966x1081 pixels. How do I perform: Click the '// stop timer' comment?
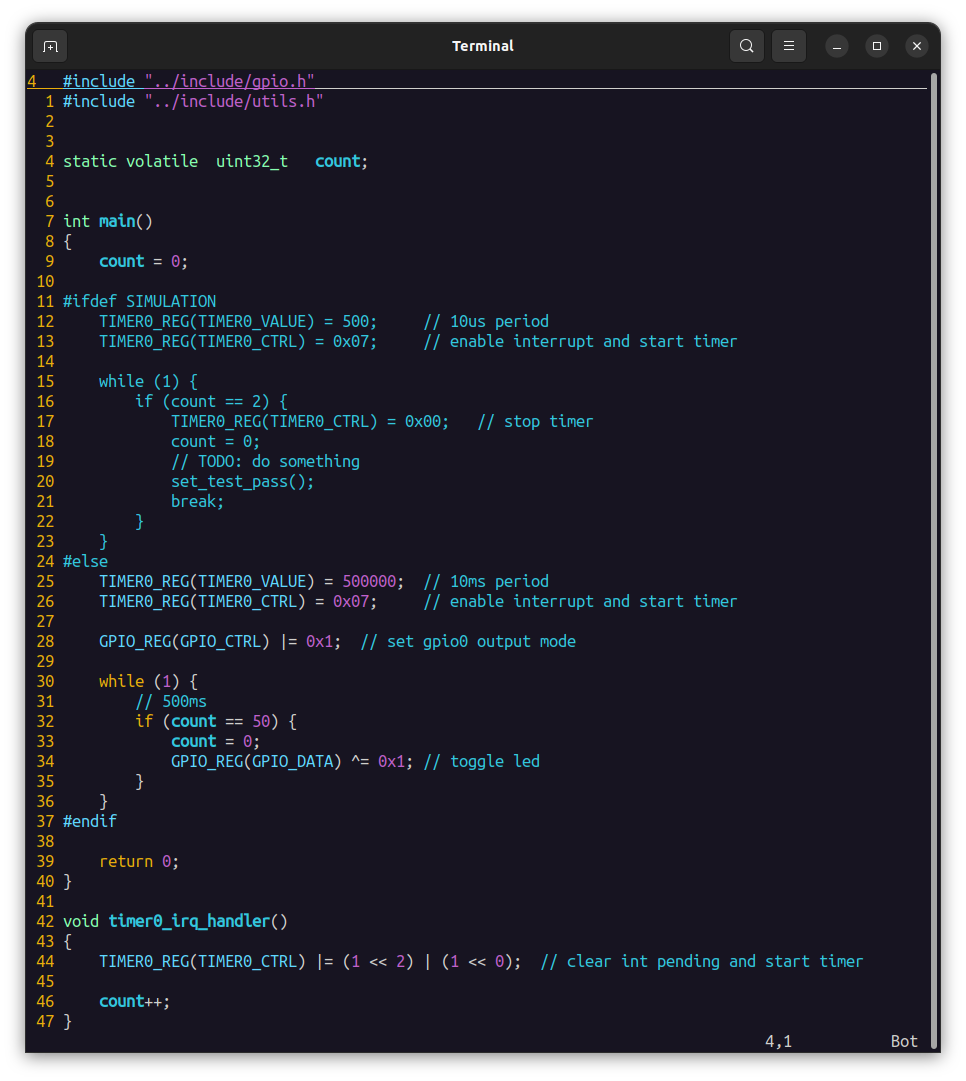pyautogui.click(x=535, y=421)
